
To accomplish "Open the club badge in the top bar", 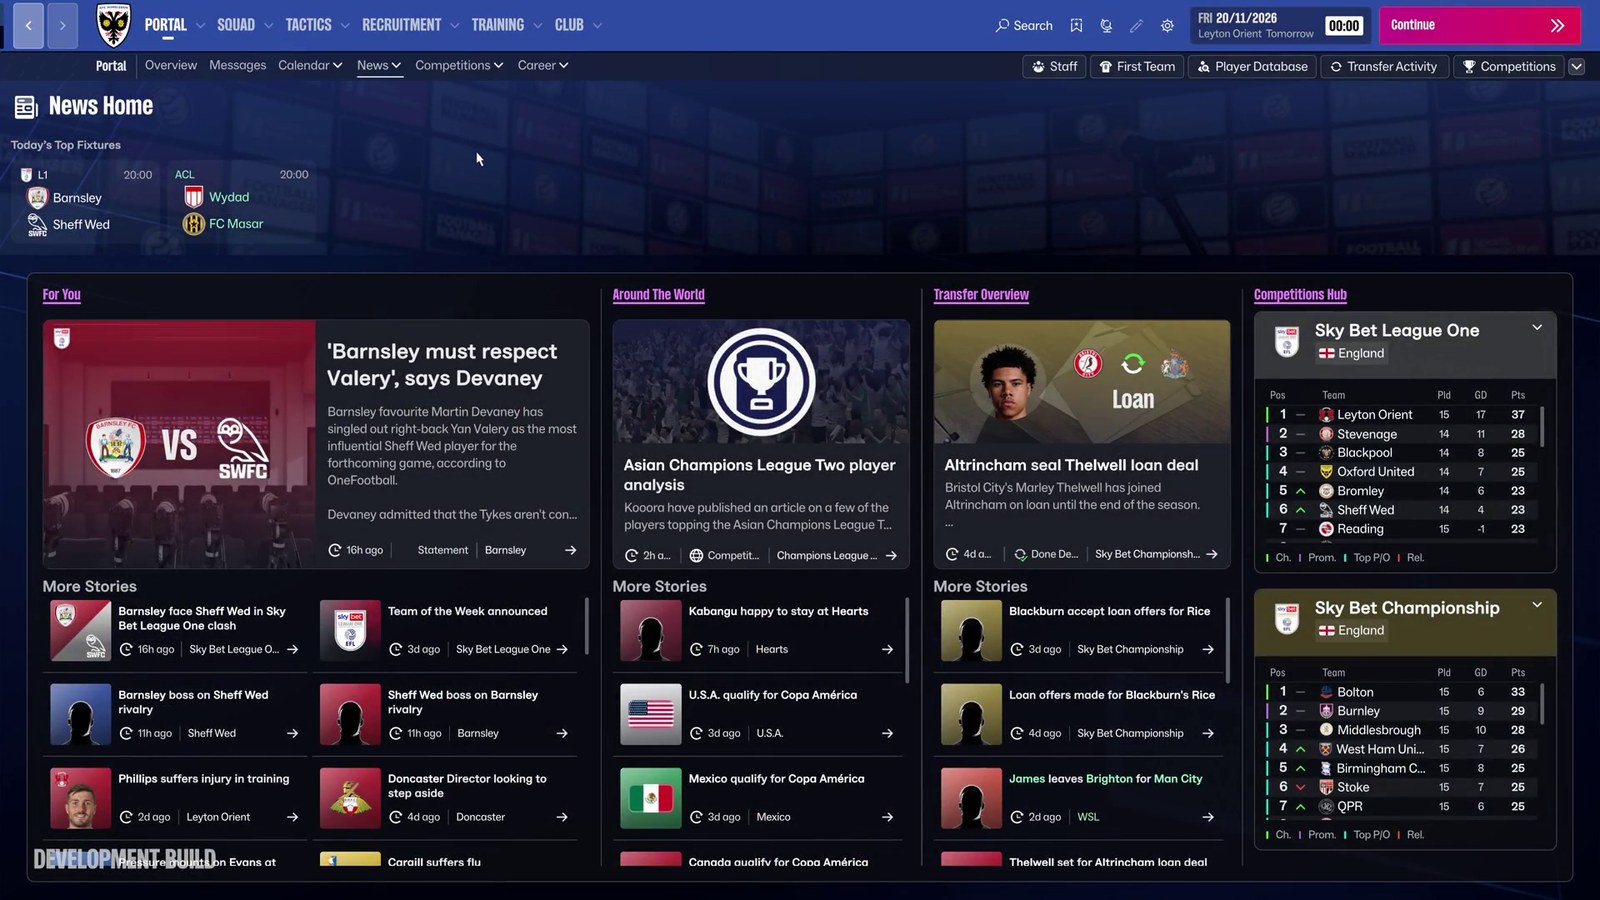I will coord(113,25).
